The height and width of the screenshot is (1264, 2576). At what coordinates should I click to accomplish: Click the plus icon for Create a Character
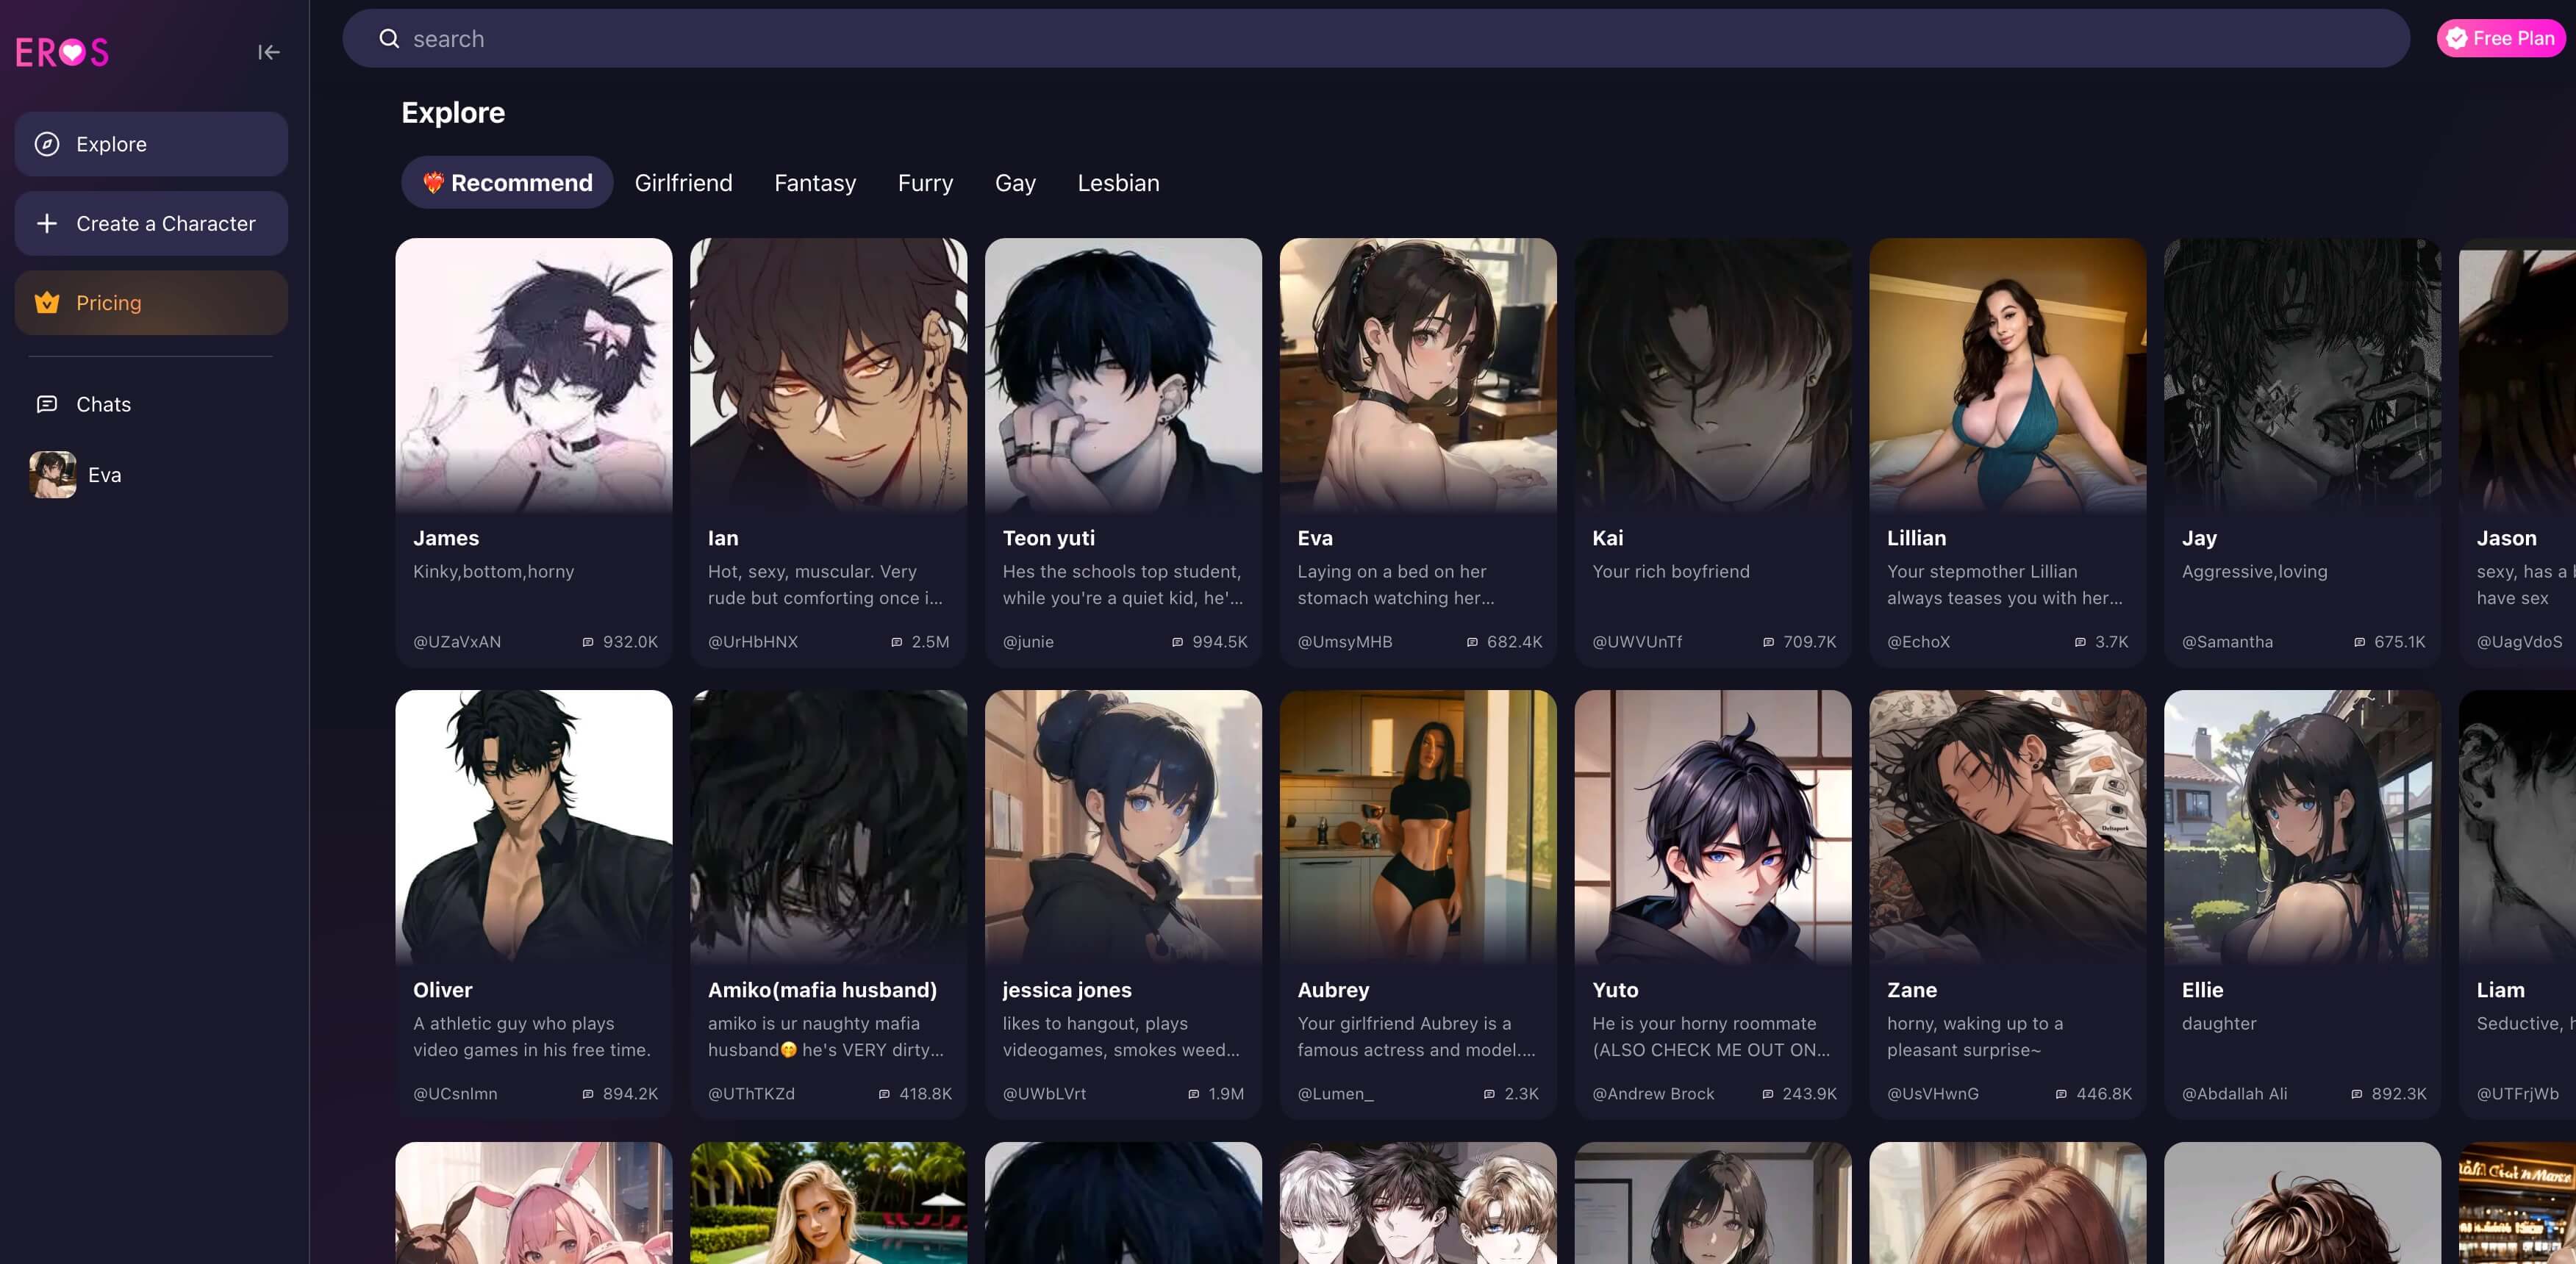(47, 223)
